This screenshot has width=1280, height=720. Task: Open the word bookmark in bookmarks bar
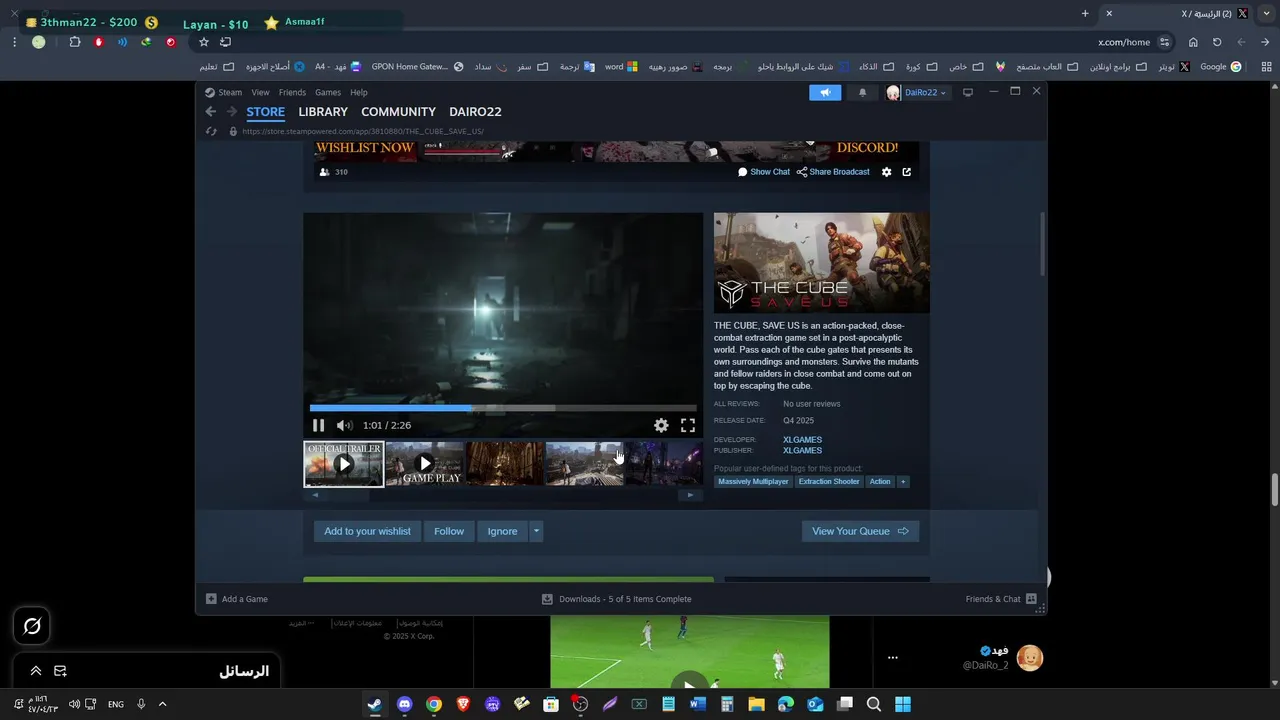click(621, 67)
